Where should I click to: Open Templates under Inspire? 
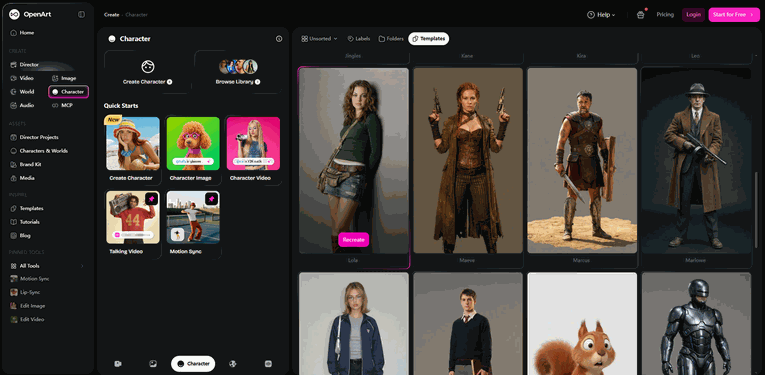point(27,208)
